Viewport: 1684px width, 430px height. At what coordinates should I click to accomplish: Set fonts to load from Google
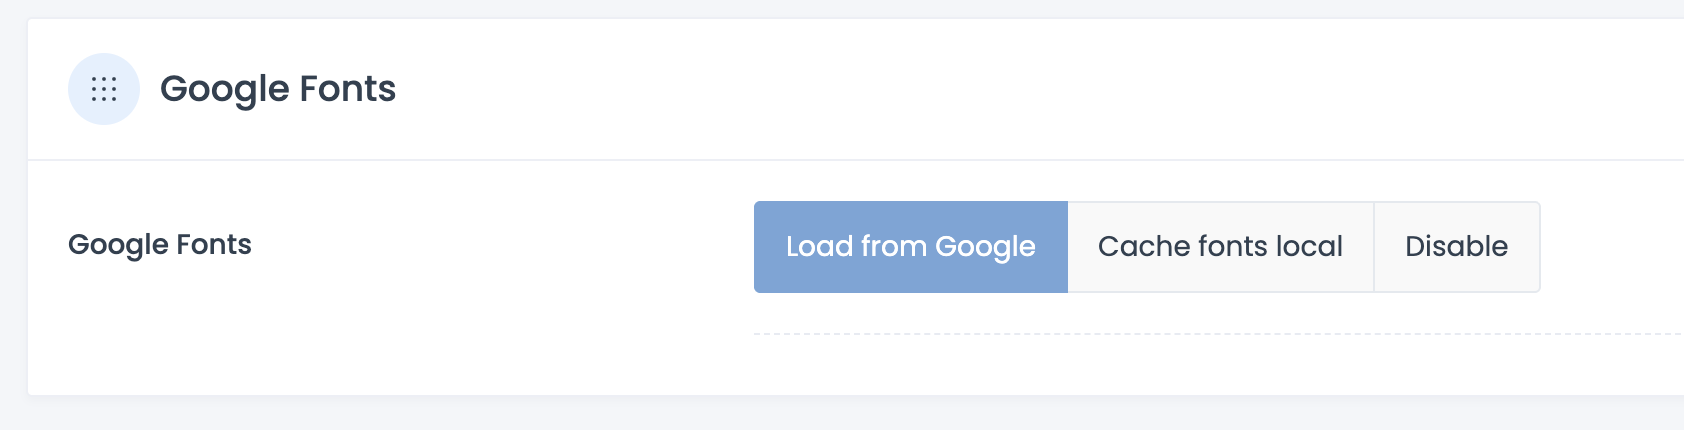coord(910,247)
